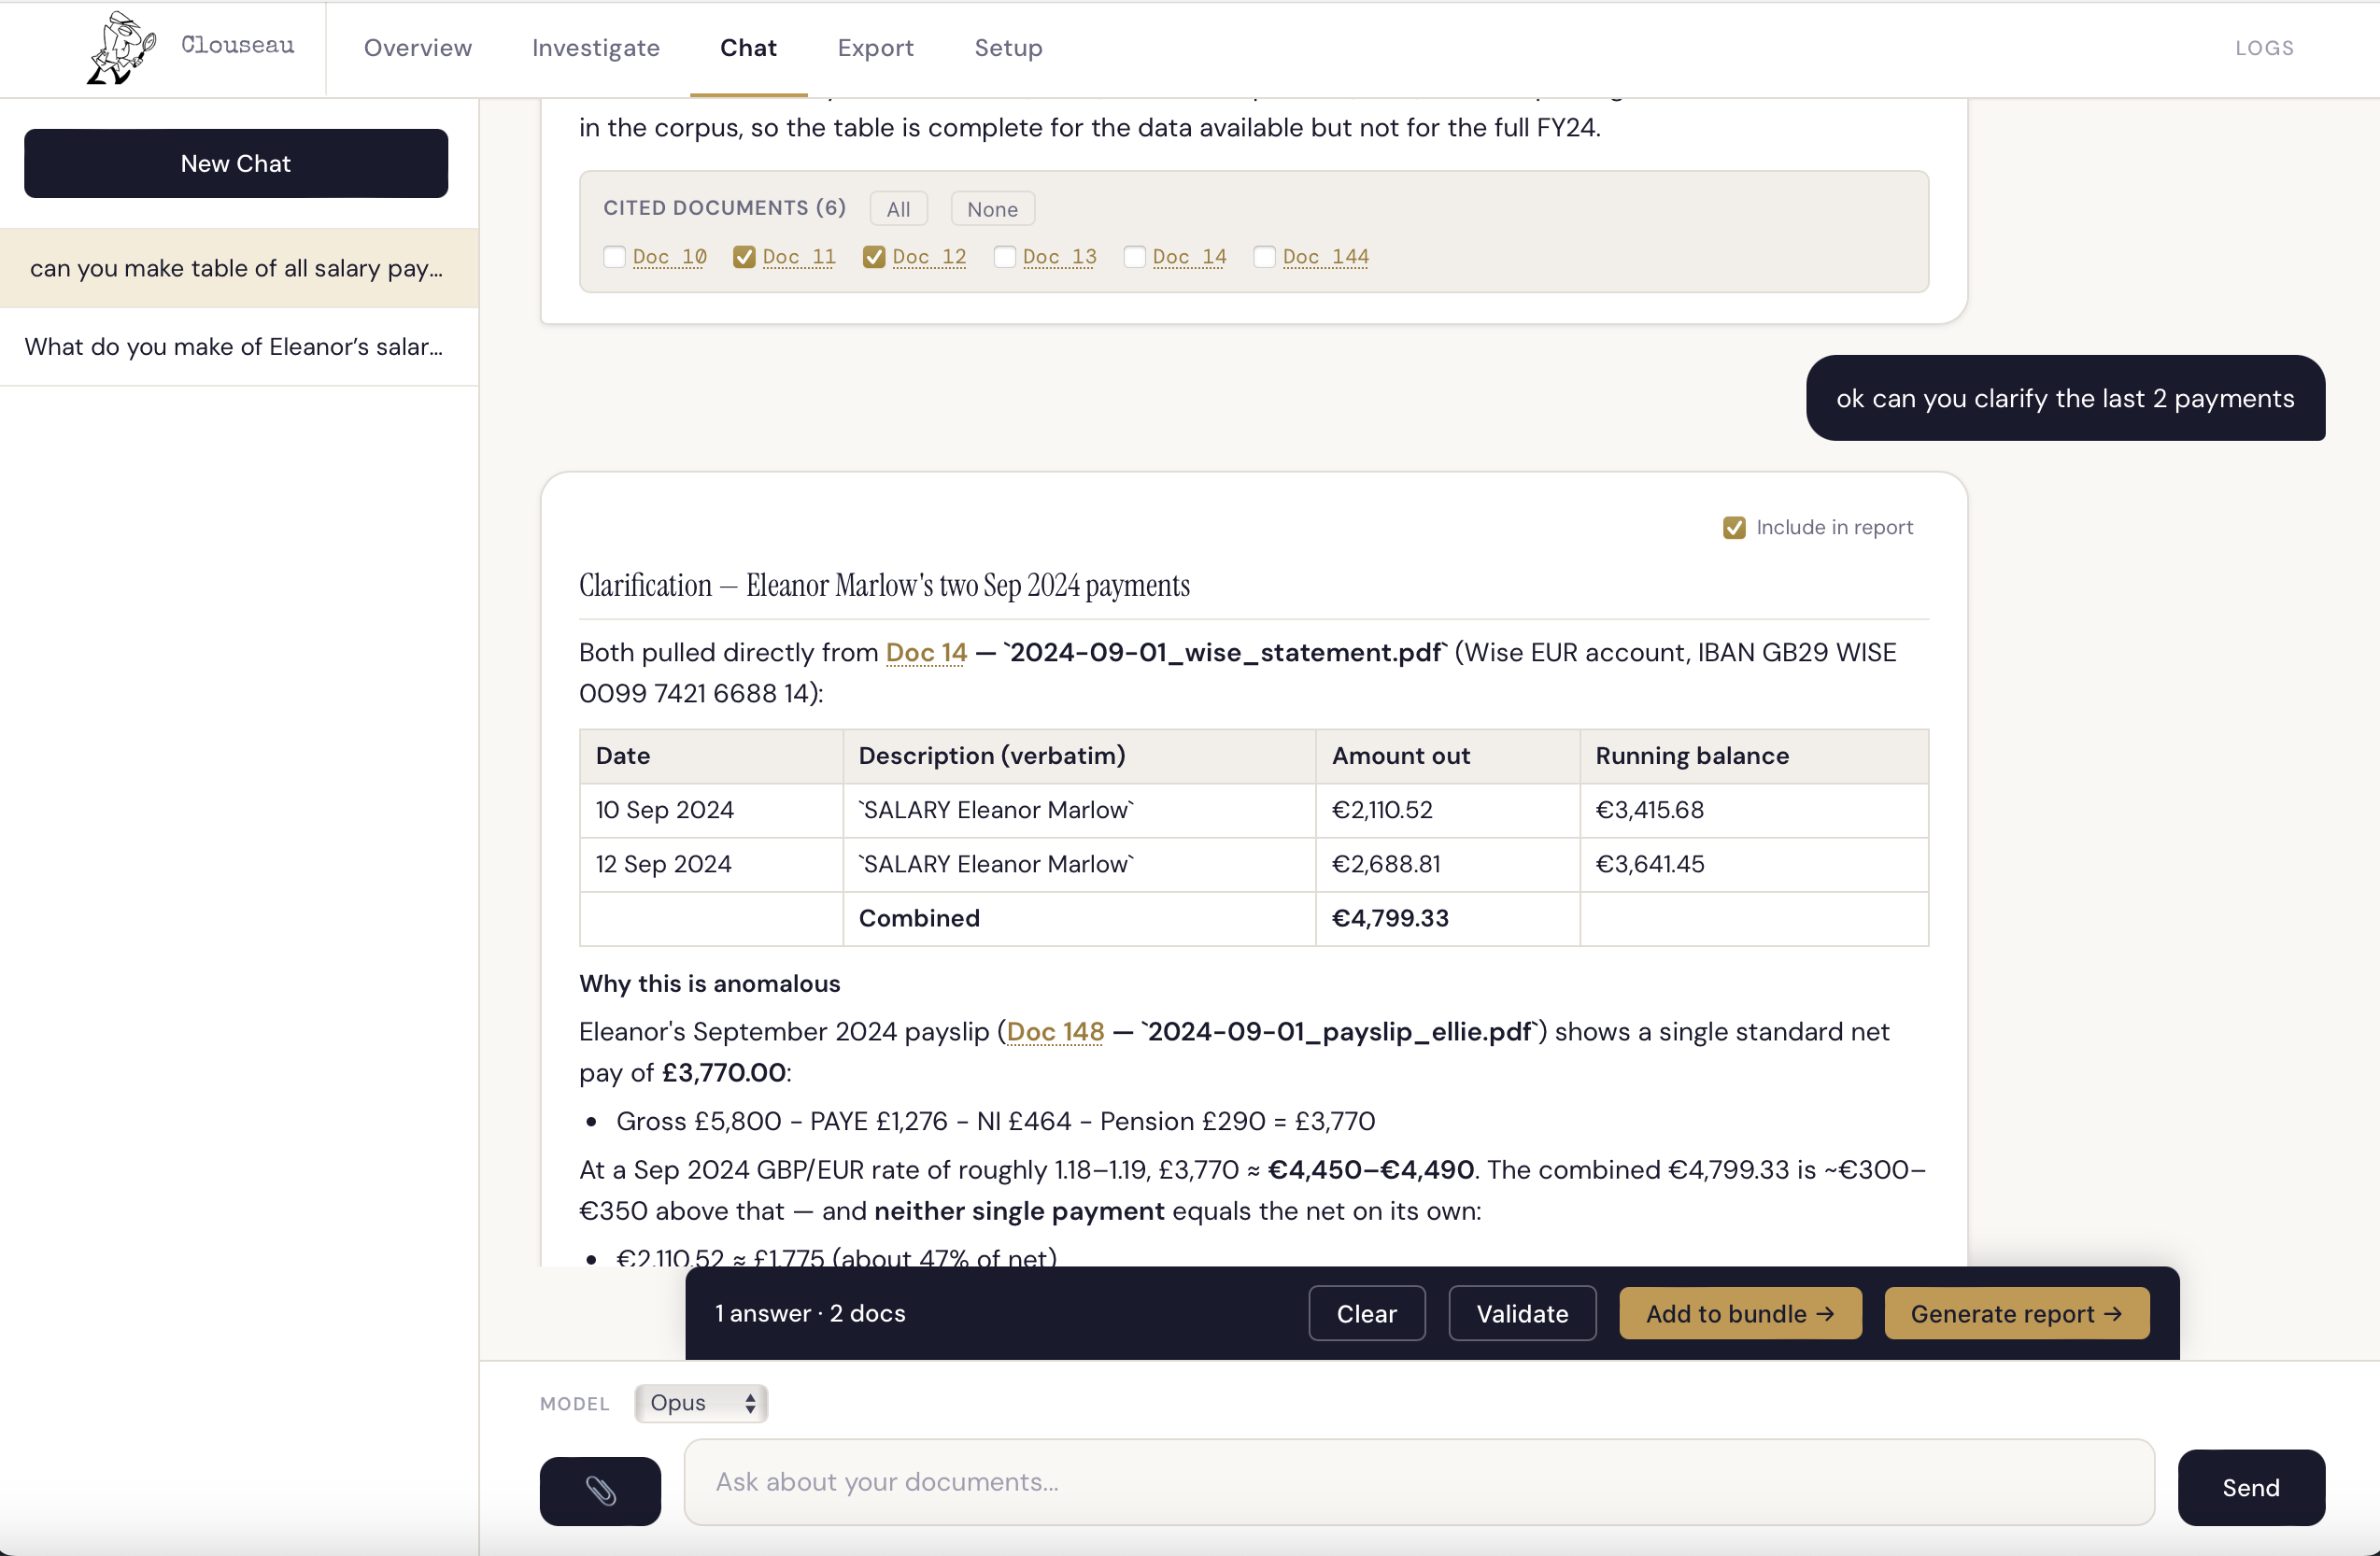Viewport: 2380px width, 1556px height.
Task: Open the Overview tab
Action: coord(418,48)
